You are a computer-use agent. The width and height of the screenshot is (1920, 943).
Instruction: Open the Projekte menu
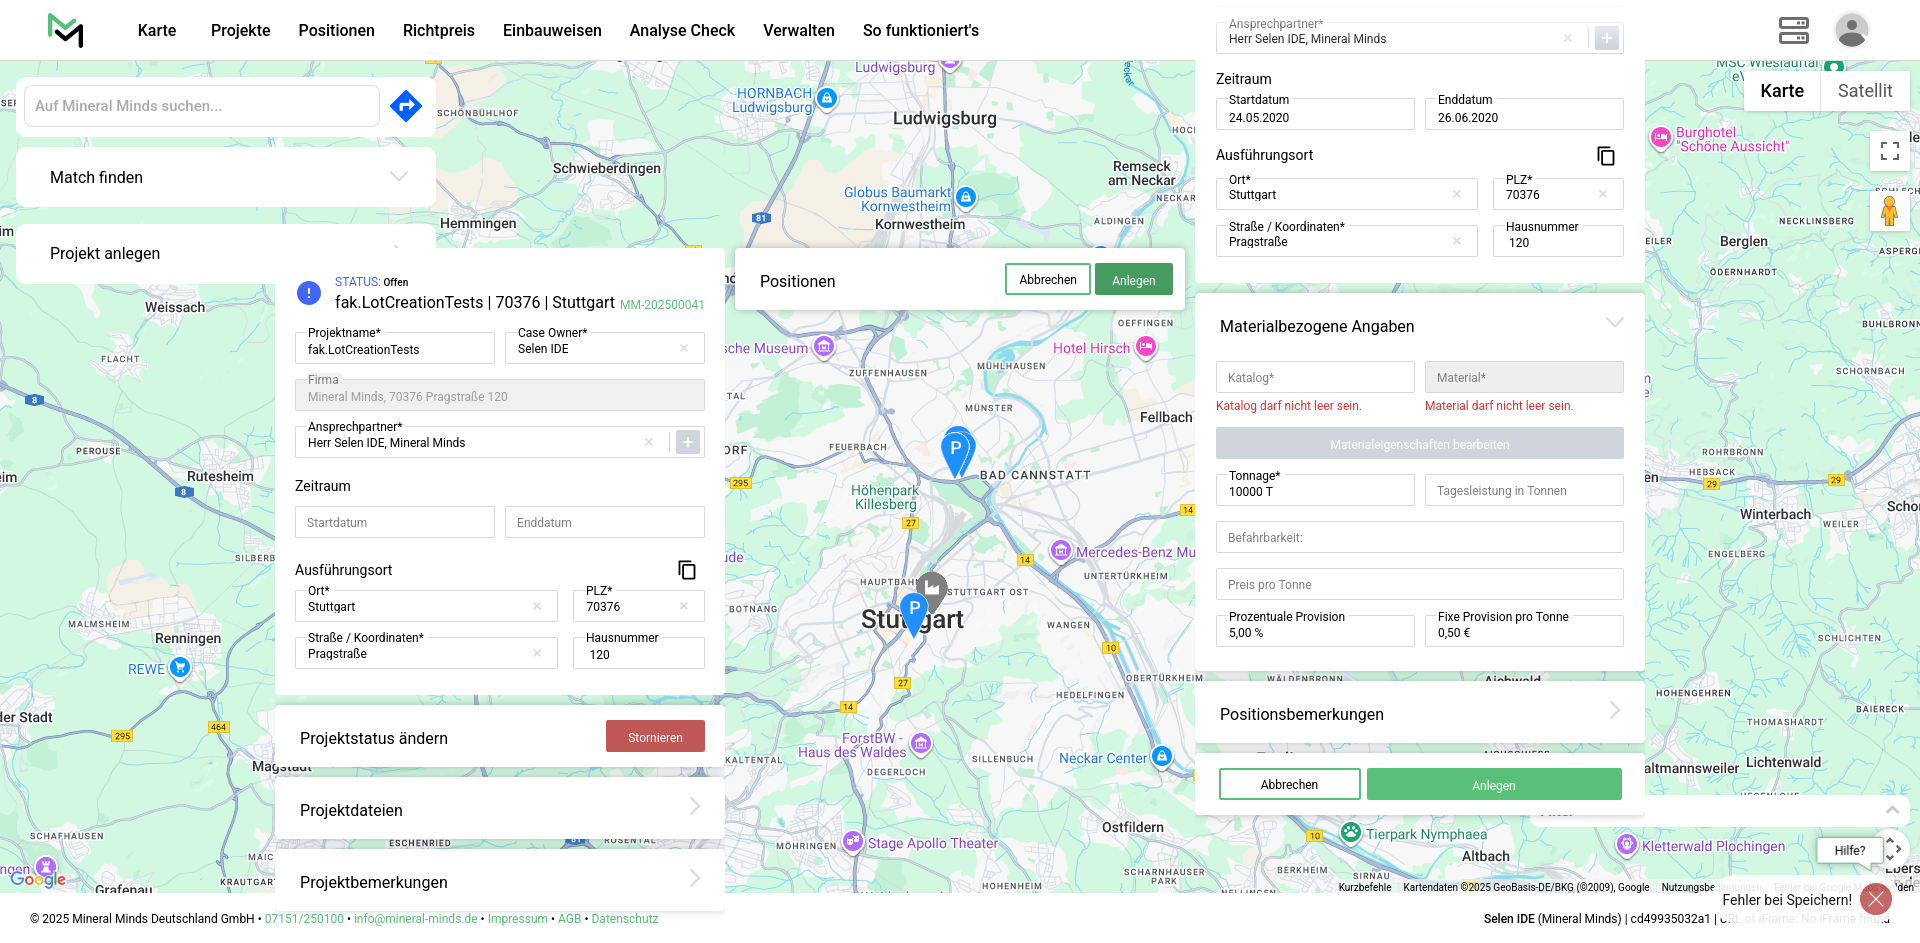pos(240,30)
